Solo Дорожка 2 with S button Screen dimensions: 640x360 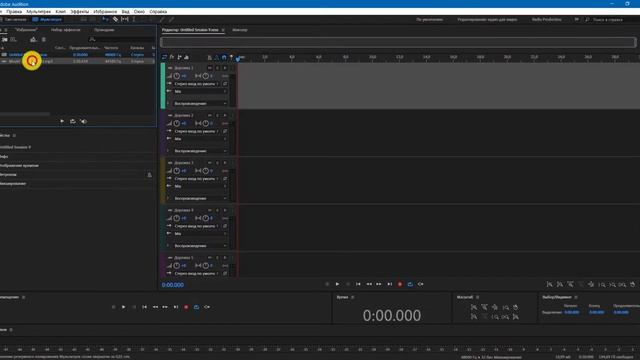click(x=217, y=116)
